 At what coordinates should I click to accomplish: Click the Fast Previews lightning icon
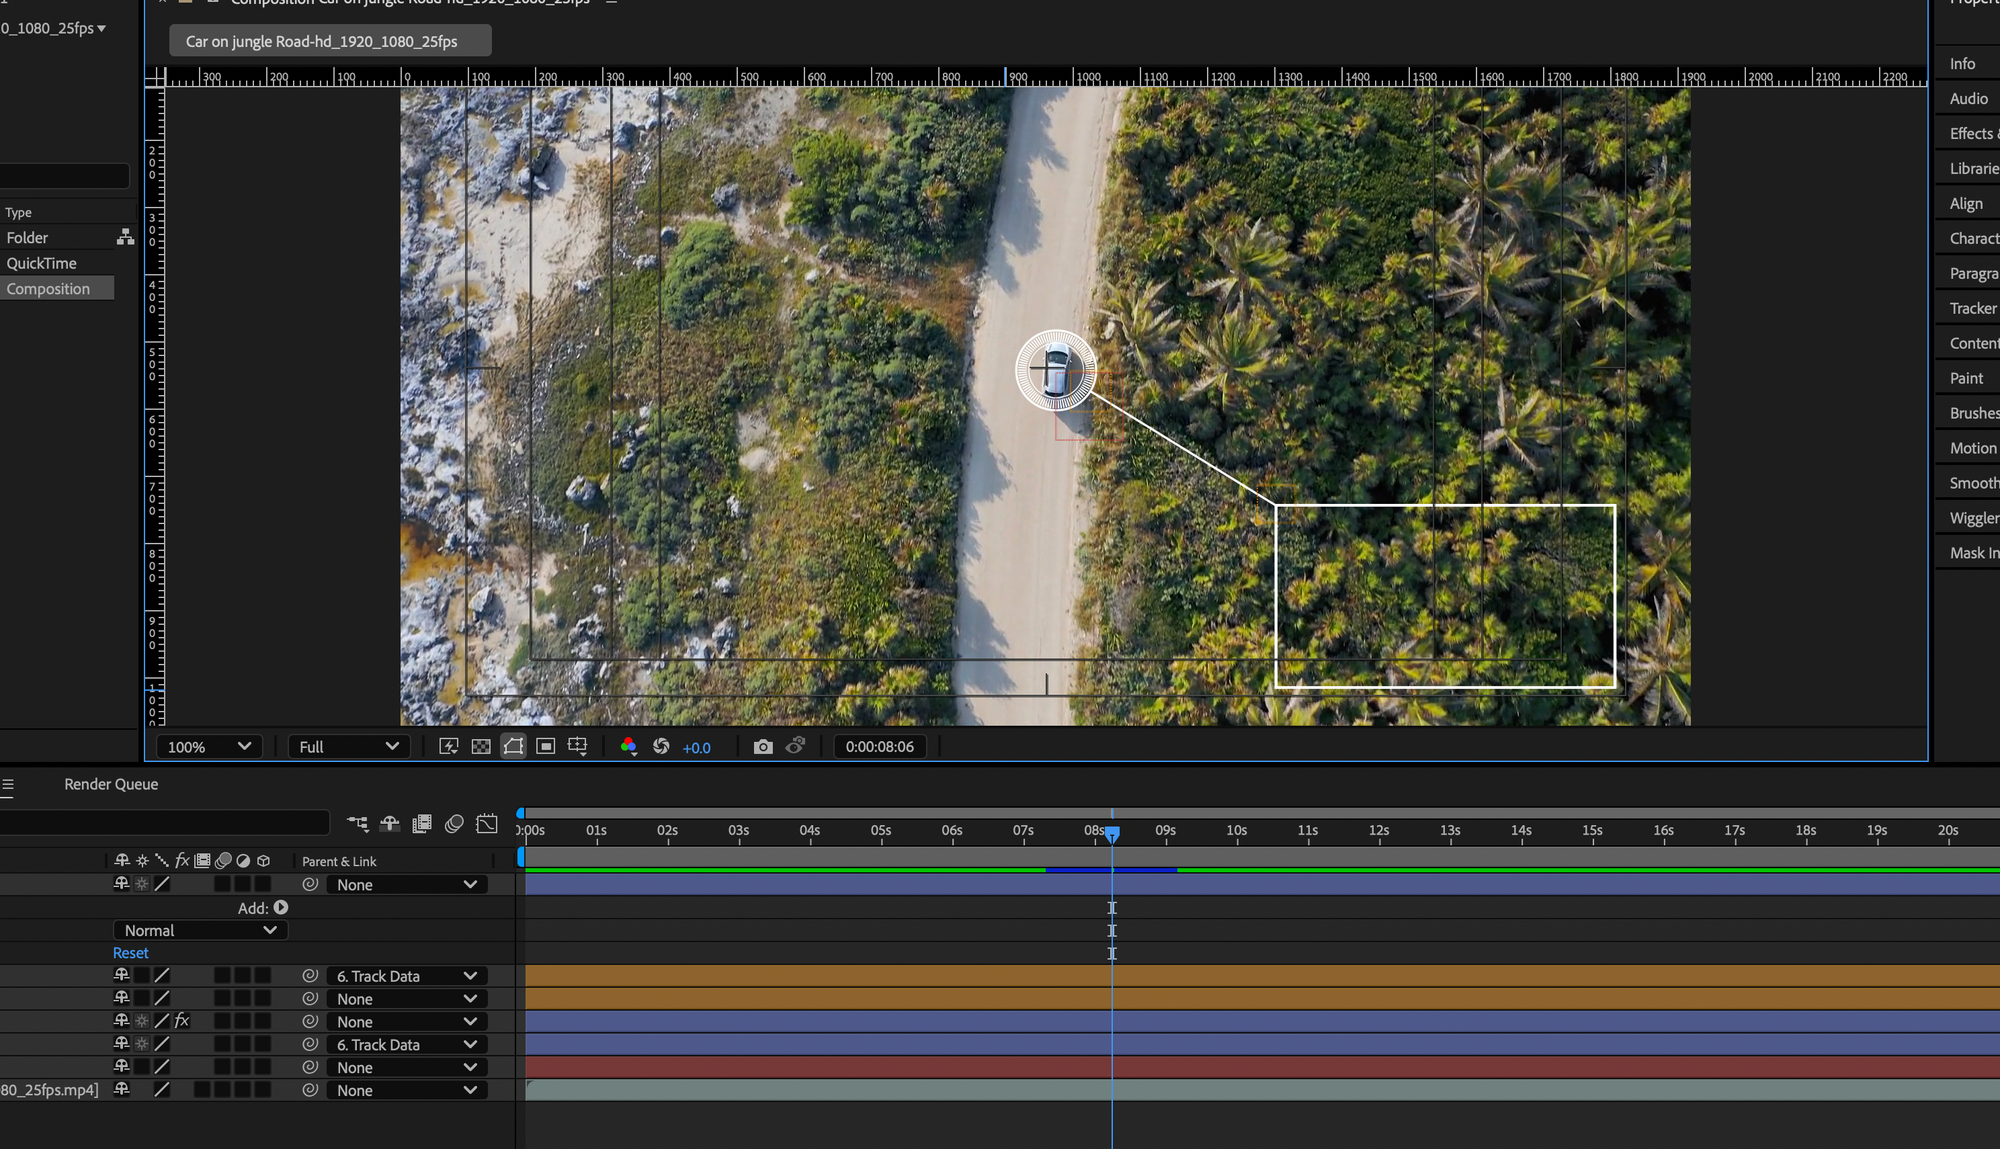449,747
